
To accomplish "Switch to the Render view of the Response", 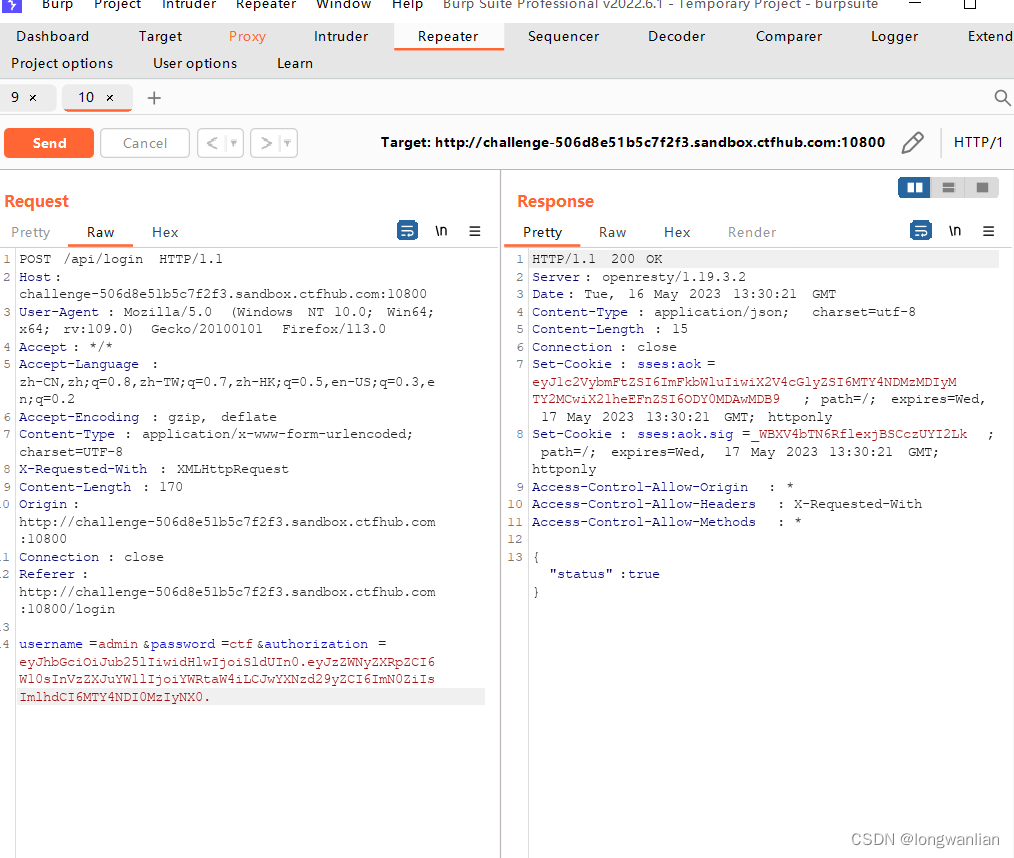I will (x=751, y=232).
